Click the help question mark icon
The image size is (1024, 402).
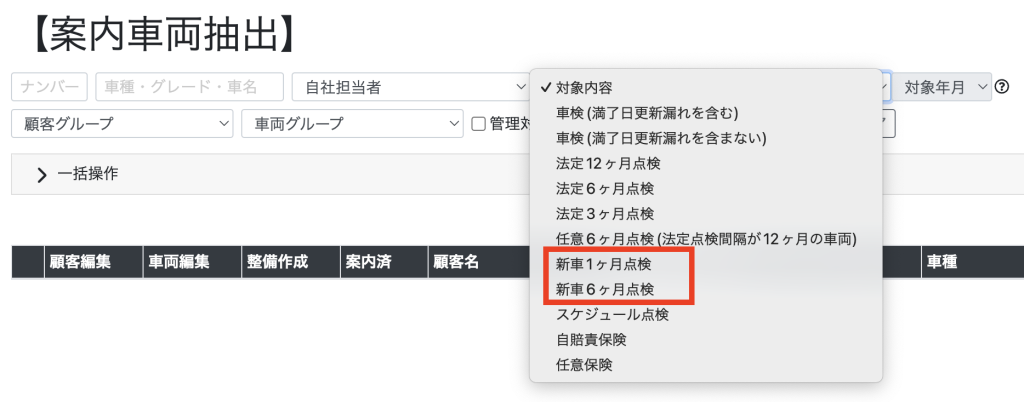[1003, 88]
